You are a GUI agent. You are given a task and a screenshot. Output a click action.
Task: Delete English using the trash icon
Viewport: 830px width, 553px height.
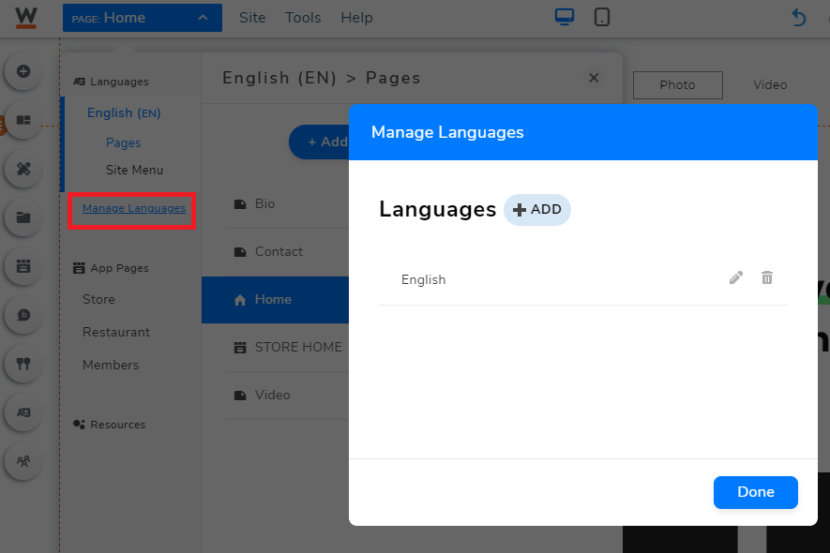pyautogui.click(x=767, y=278)
